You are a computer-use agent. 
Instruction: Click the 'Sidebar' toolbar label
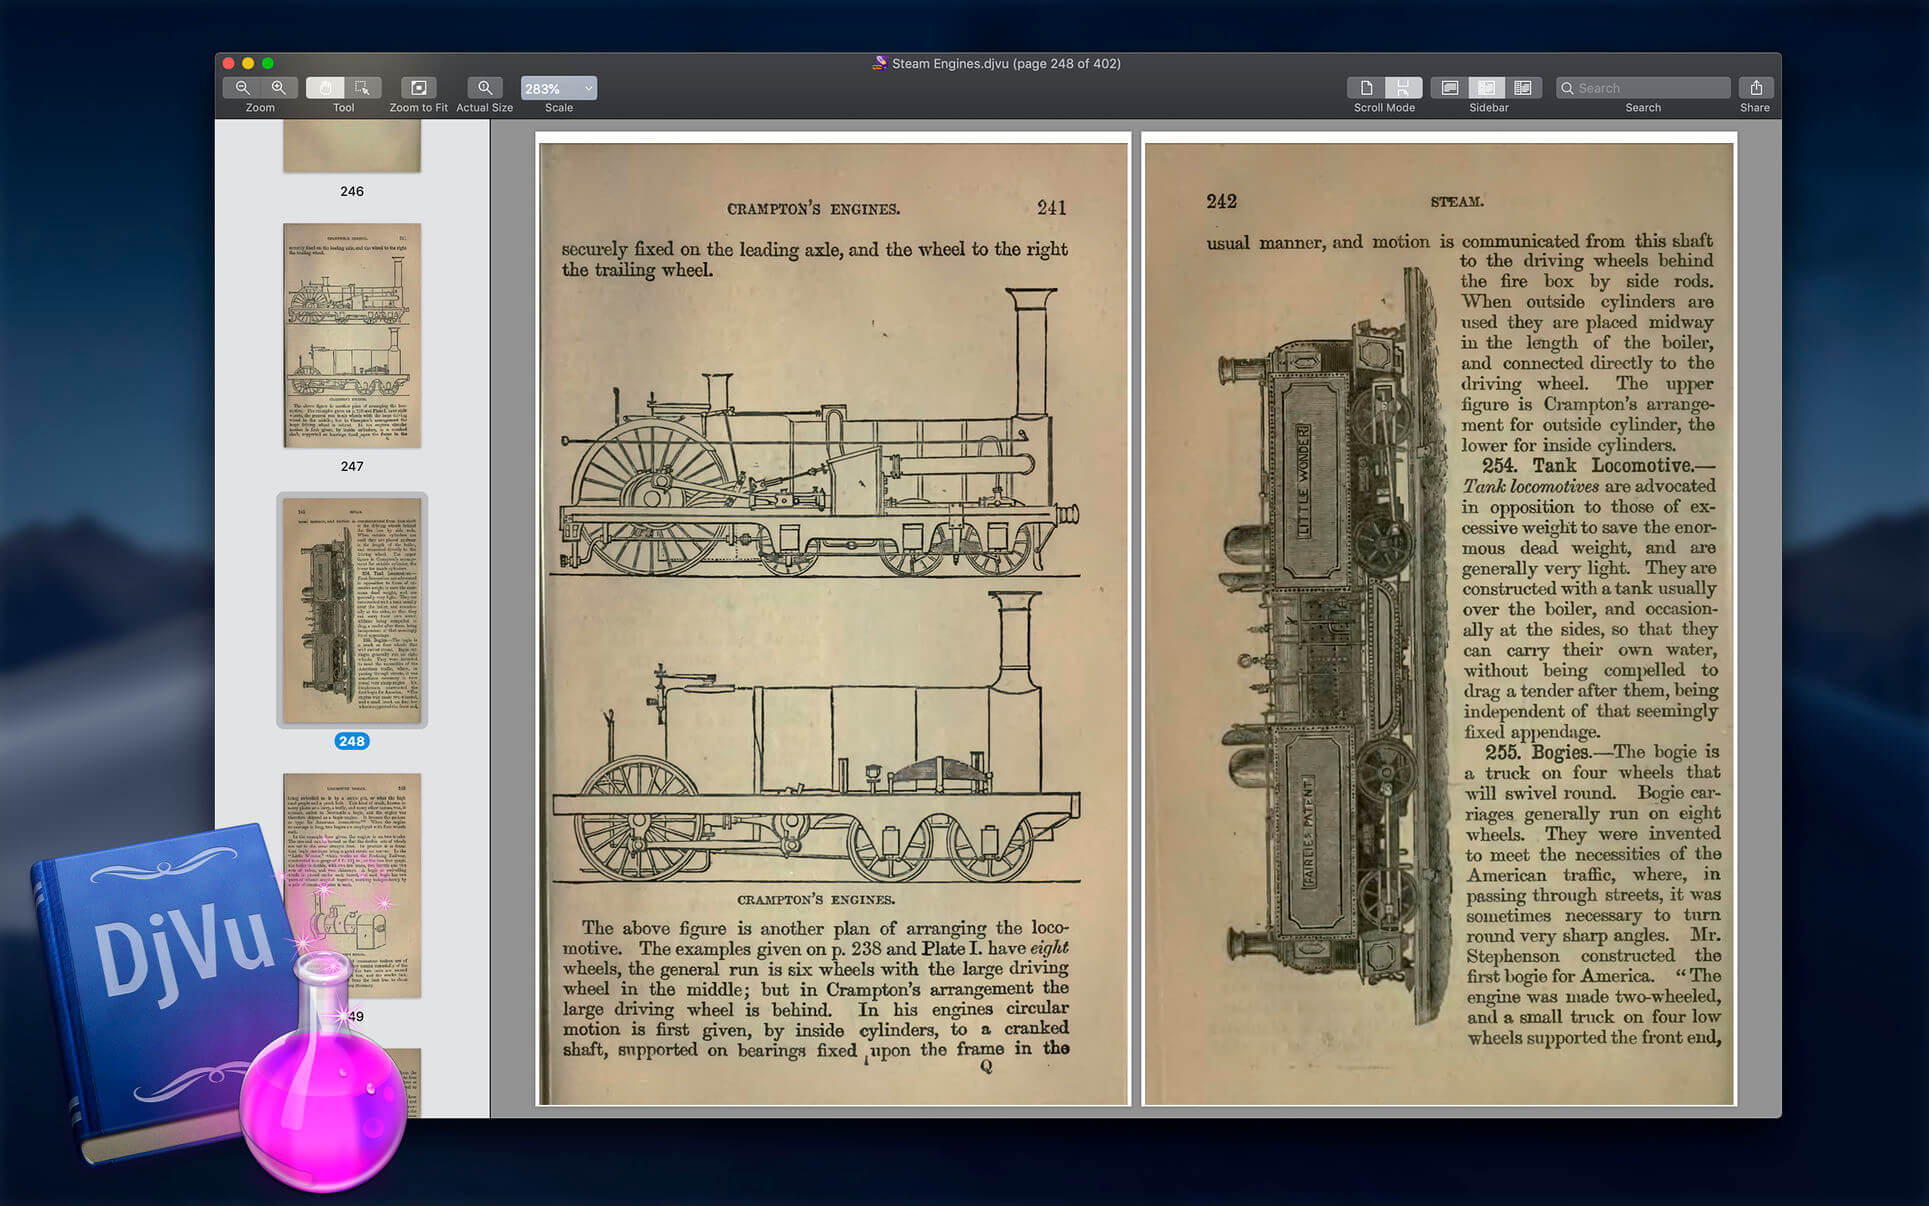point(1489,108)
